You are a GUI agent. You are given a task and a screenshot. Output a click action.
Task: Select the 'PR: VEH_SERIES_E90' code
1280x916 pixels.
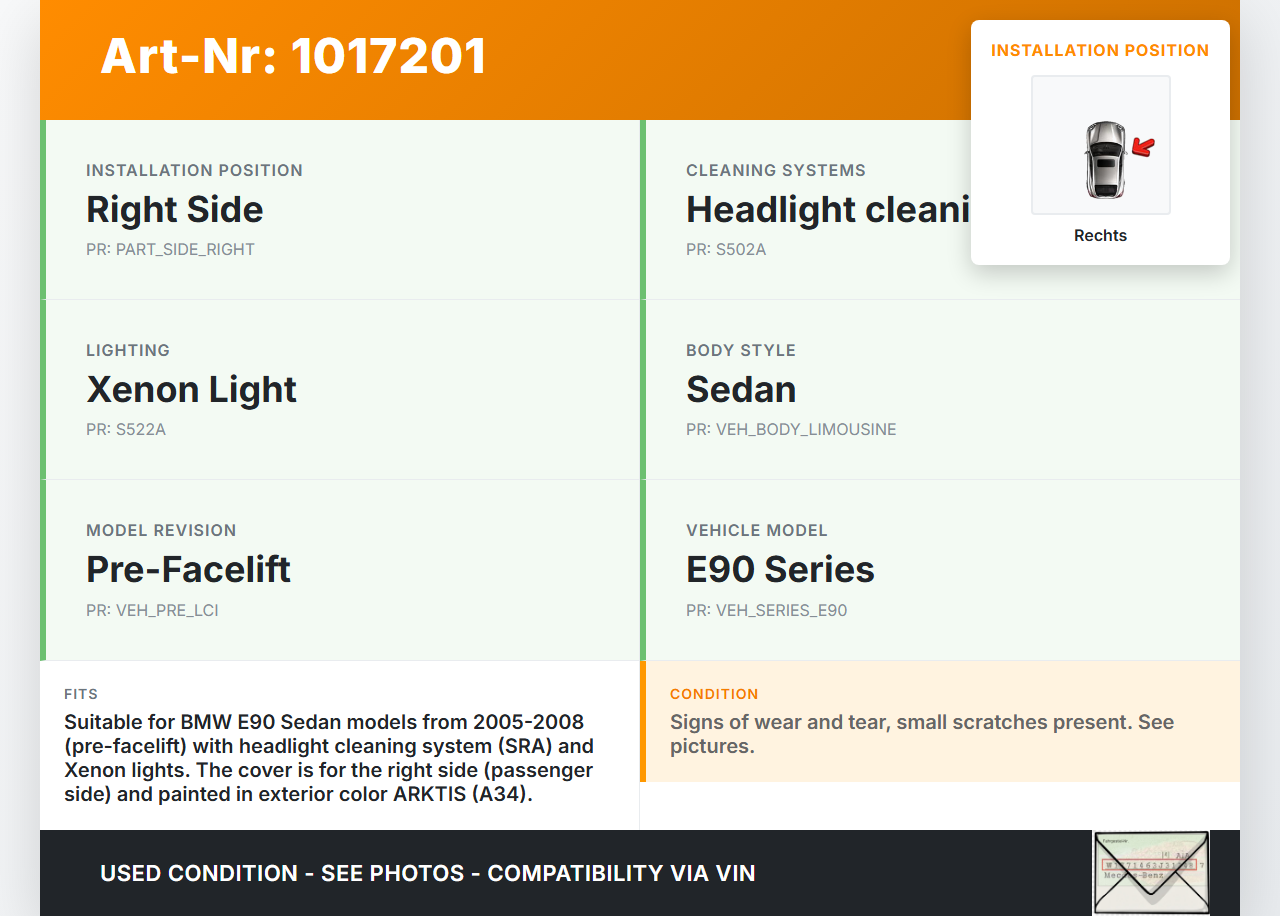pyautogui.click(x=766, y=610)
